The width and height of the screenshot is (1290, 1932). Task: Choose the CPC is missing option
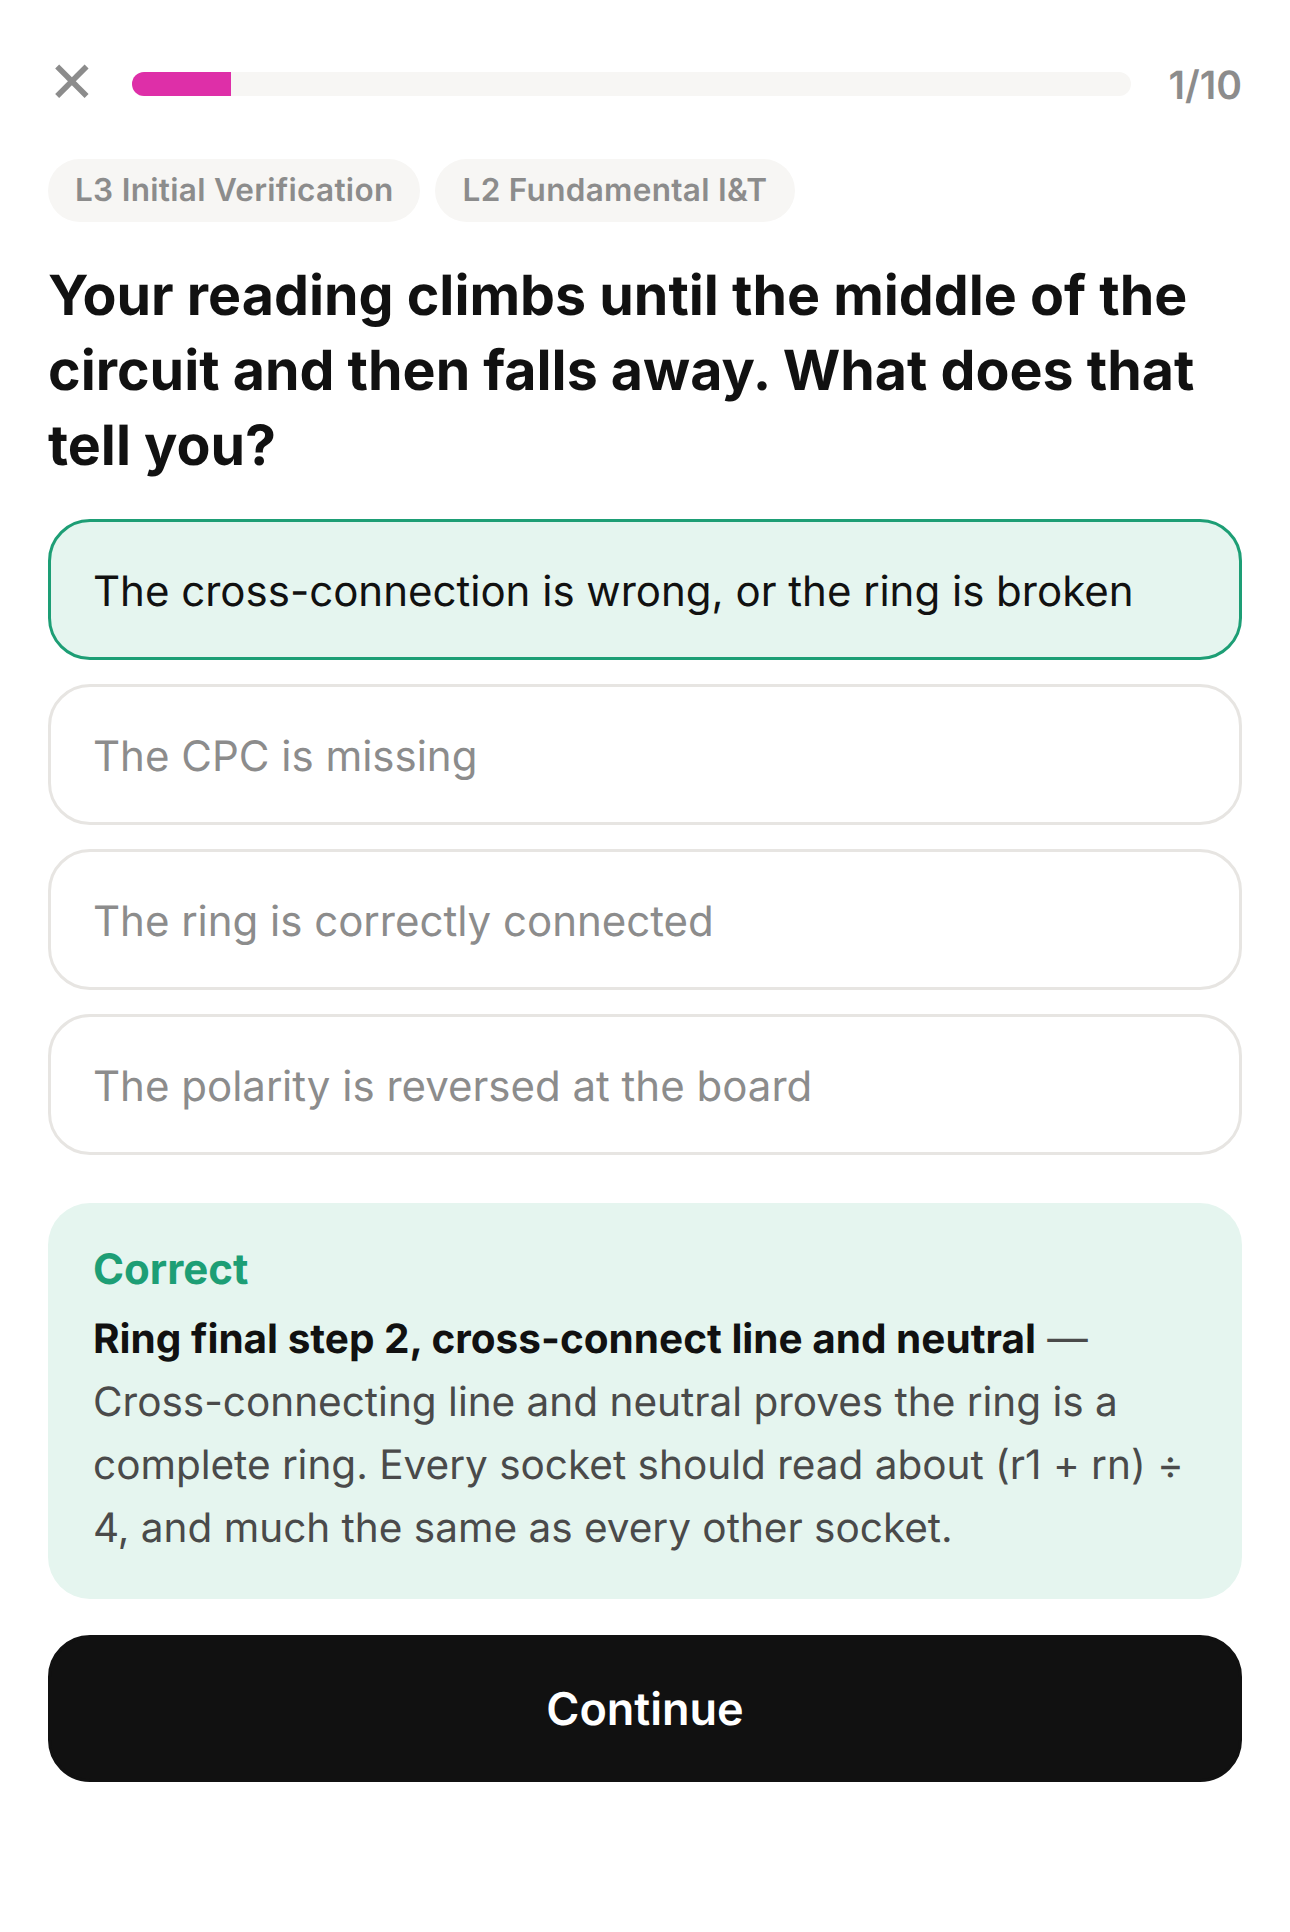pyautogui.click(x=645, y=755)
